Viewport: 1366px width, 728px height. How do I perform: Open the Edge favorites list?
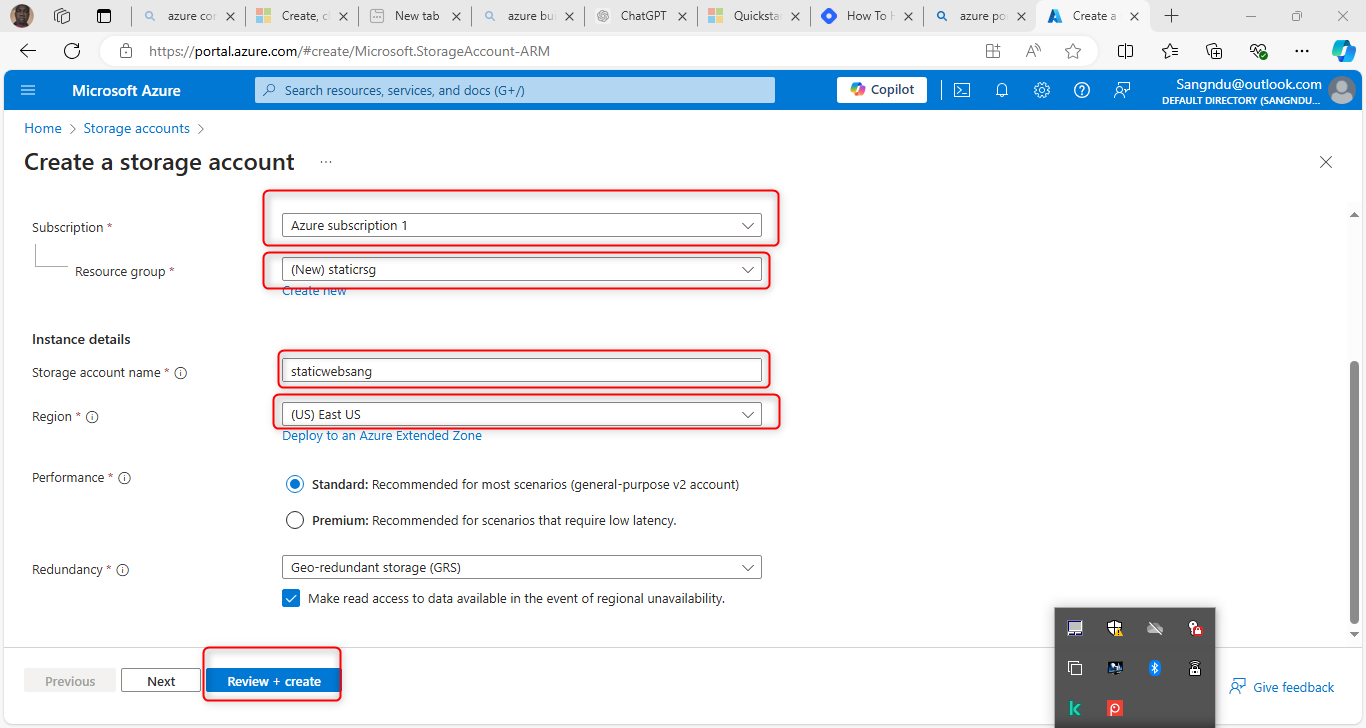(1170, 51)
